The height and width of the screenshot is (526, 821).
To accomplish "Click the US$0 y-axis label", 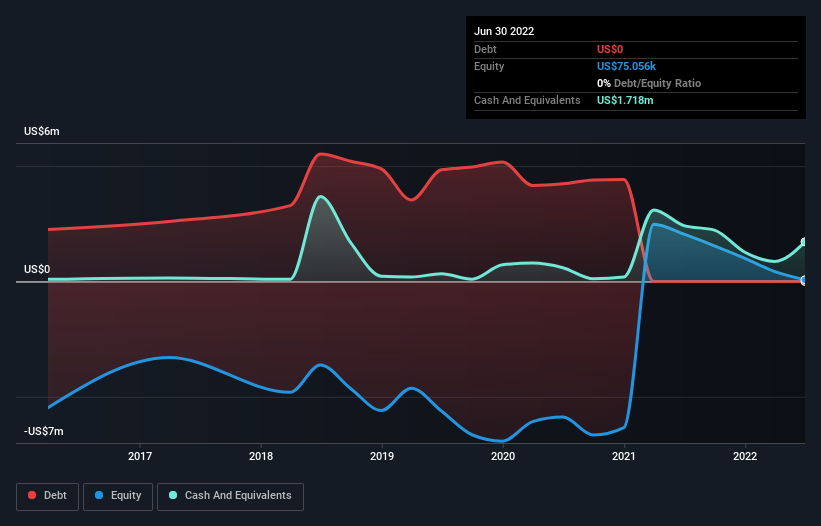I will pyautogui.click(x=37, y=270).
